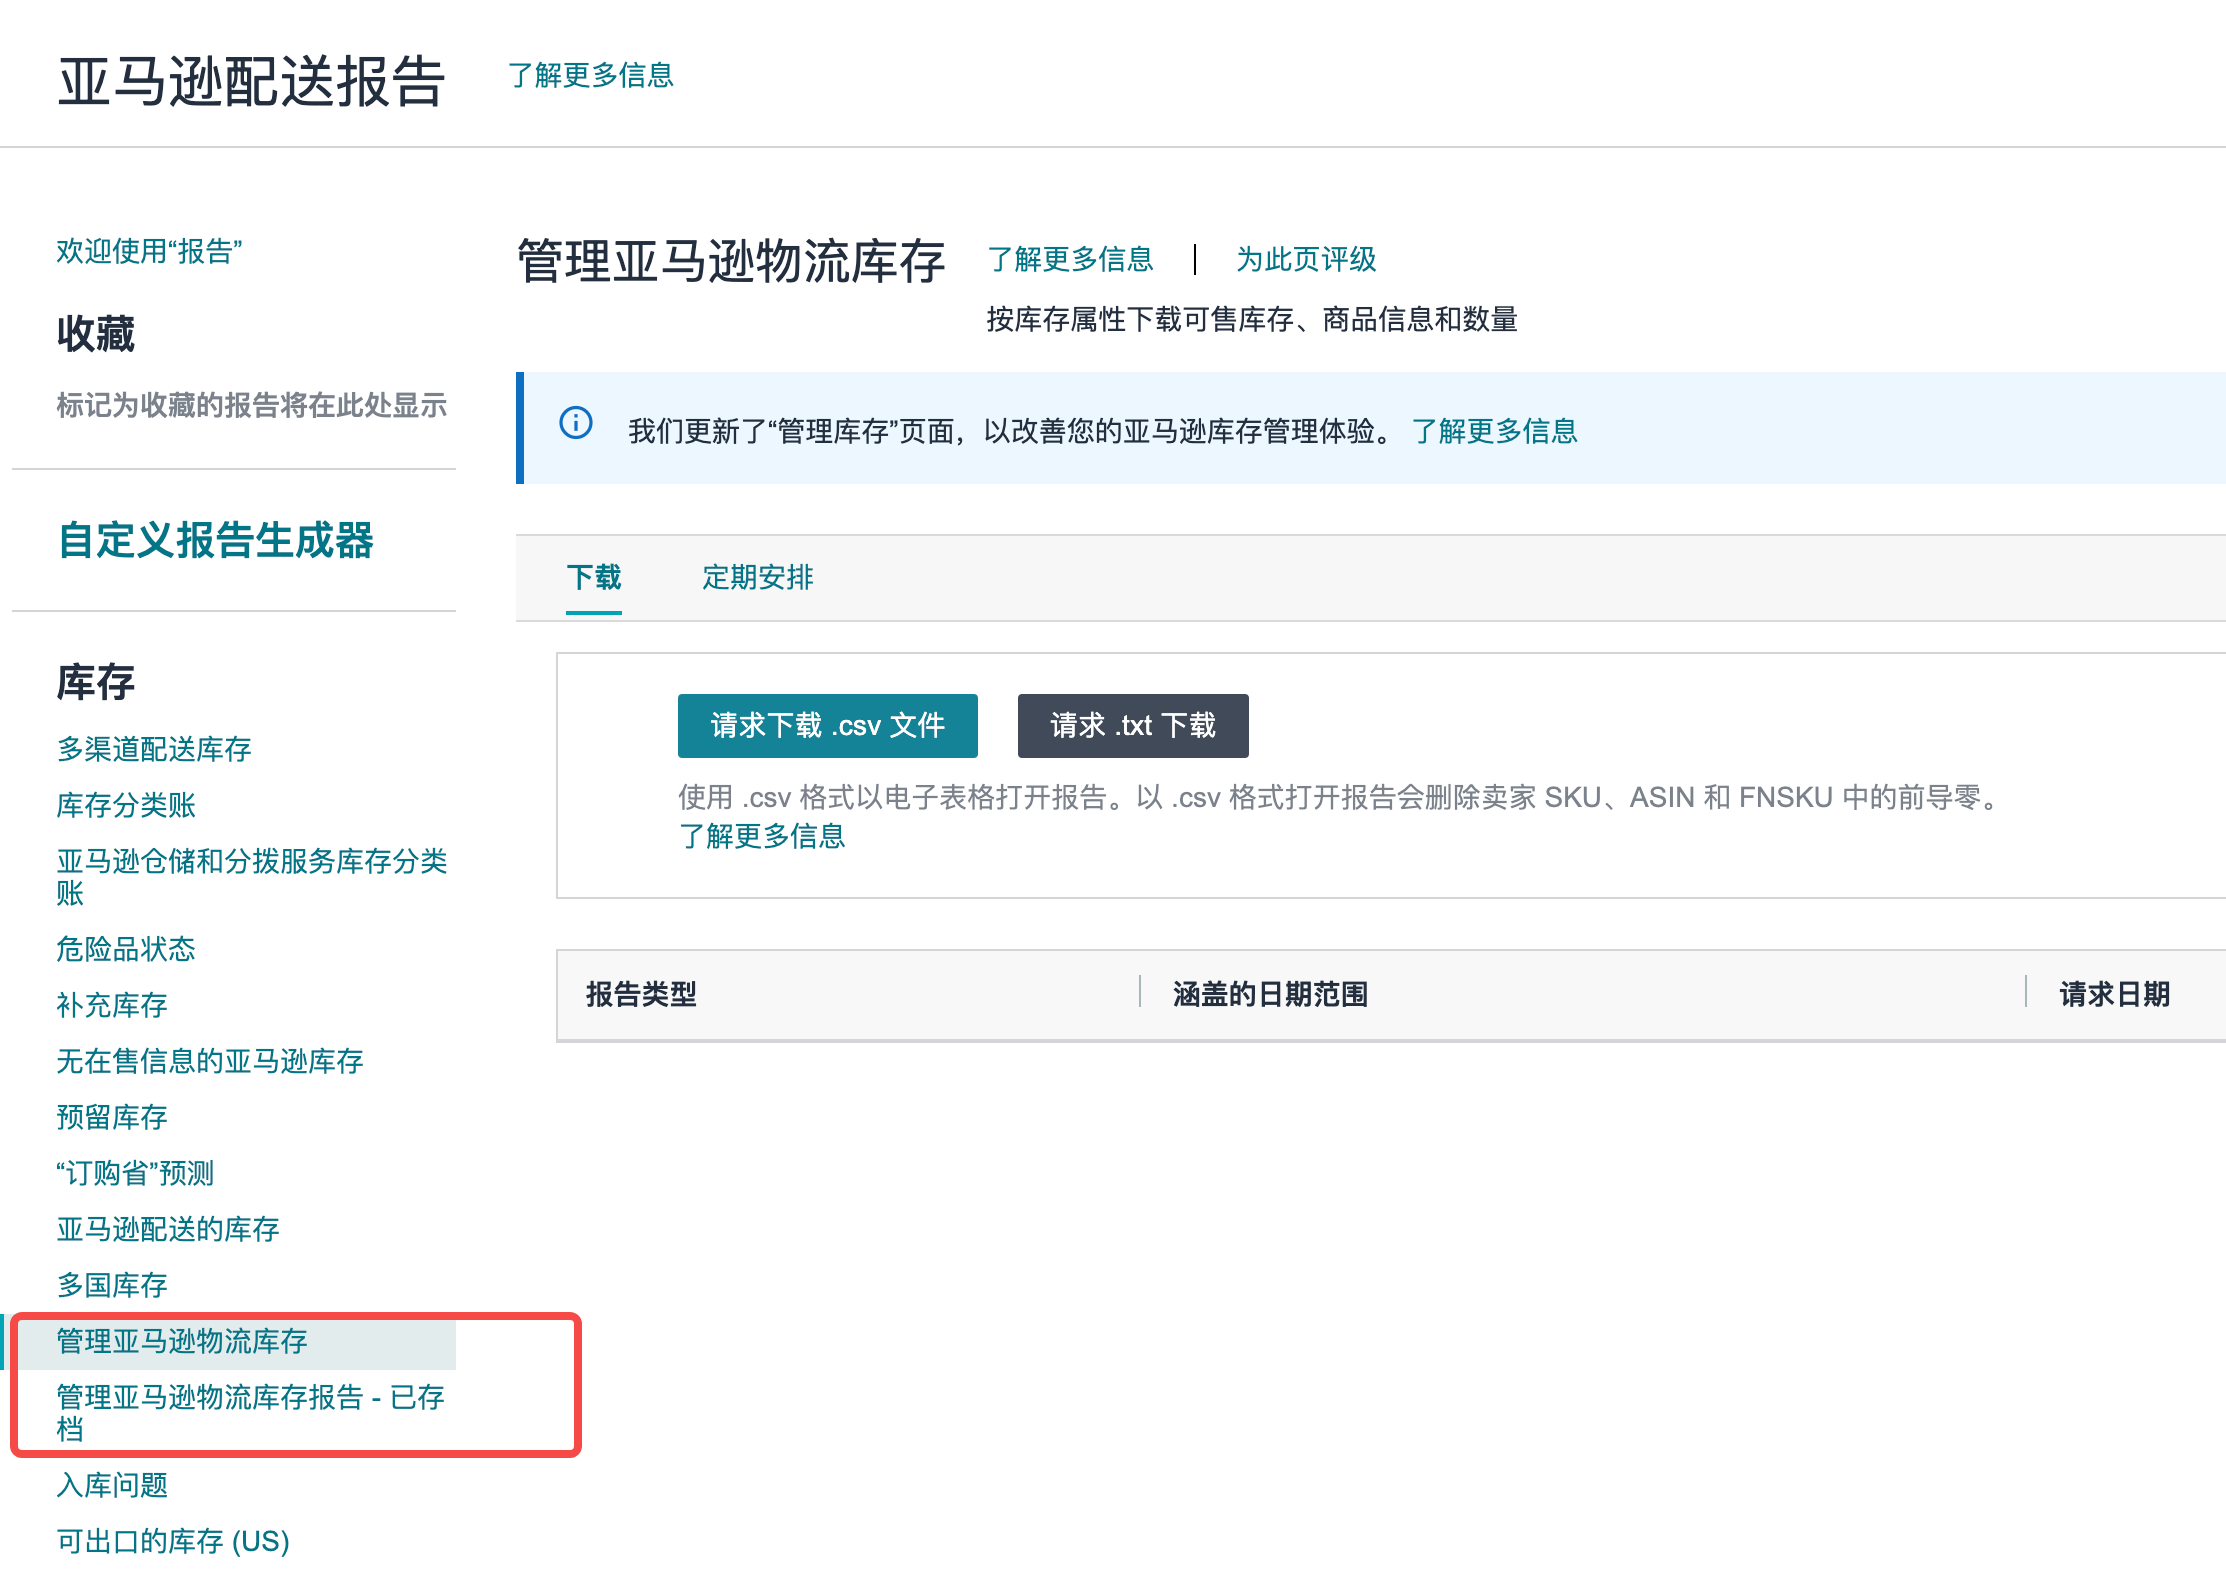Click 报告类型 column header
2226x1572 pixels.
point(641,994)
